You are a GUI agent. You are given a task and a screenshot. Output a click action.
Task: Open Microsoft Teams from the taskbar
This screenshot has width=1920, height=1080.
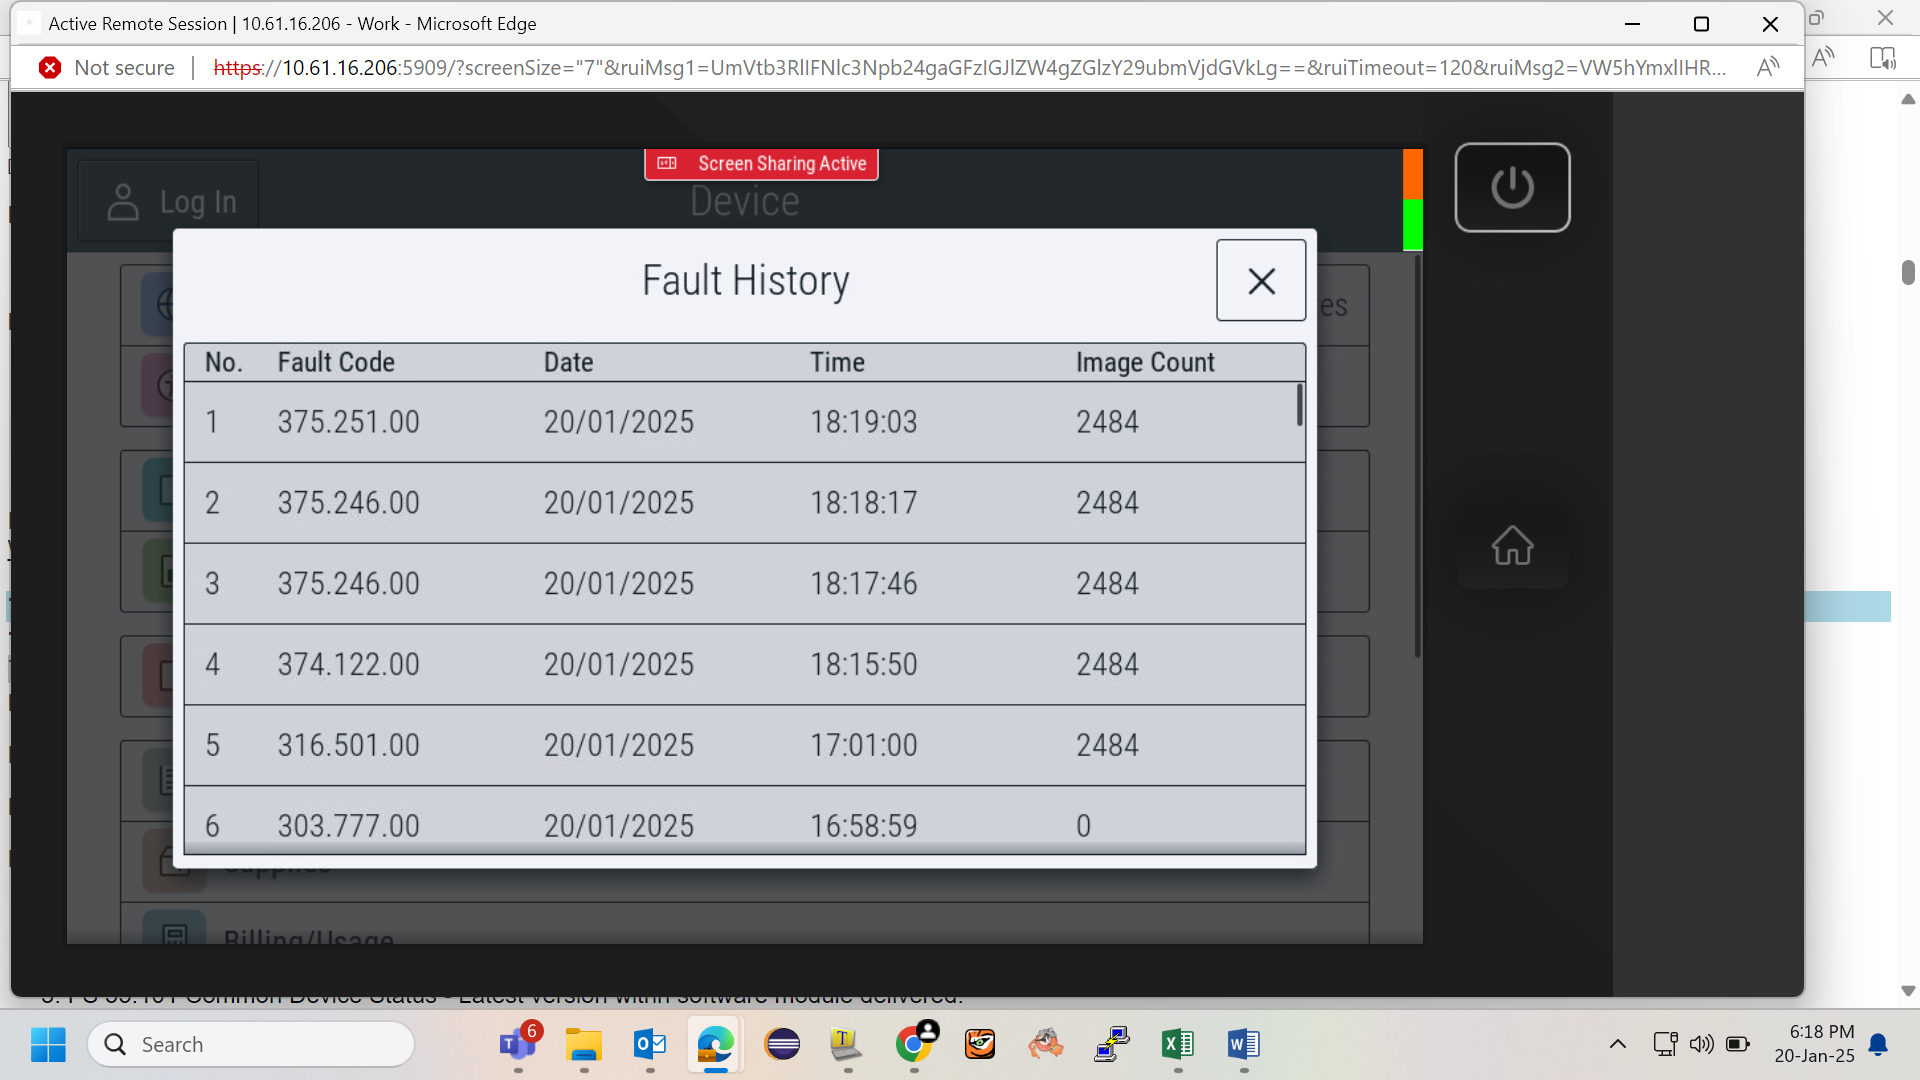[x=518, y=1045]
